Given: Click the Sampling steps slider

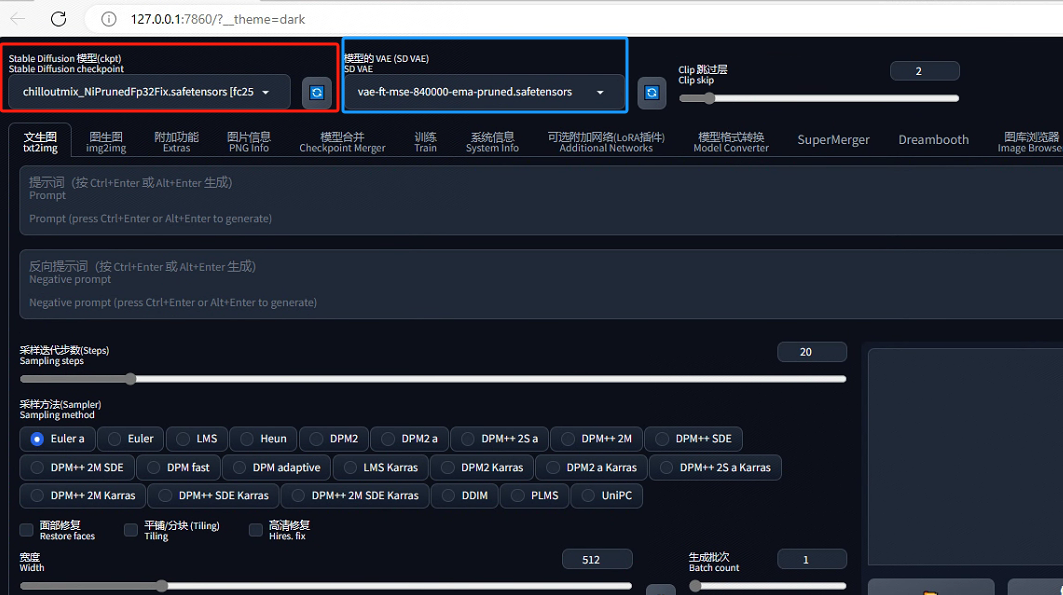Looking at the screenshot, I should click(x=130, y=379).
